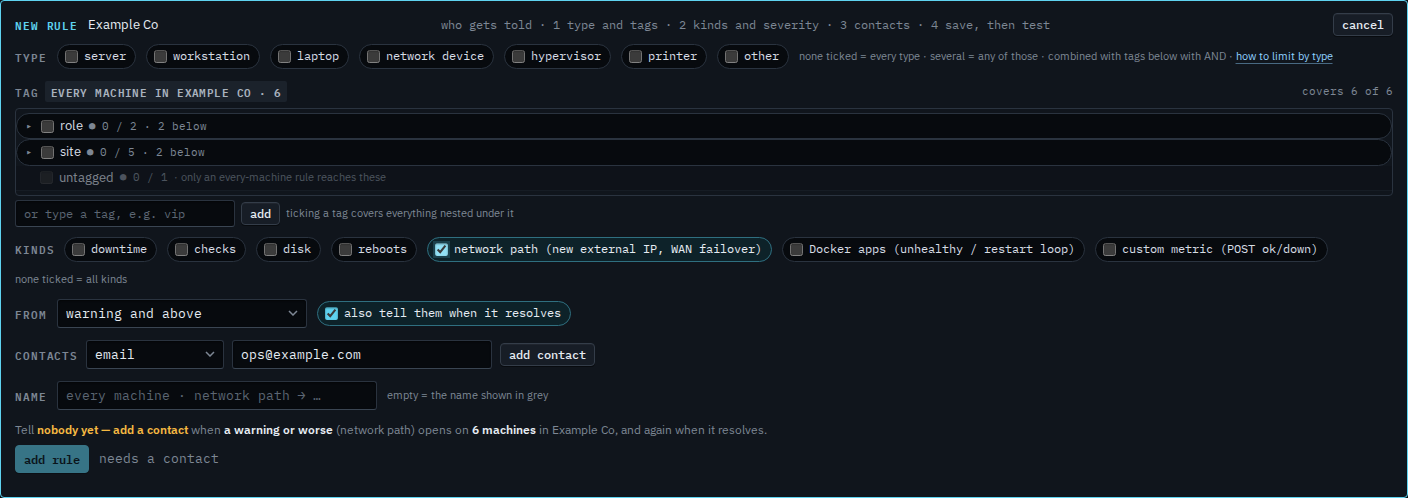
Task: Open the severity dropdown showing warning and above
Action: tap(182, 314)
